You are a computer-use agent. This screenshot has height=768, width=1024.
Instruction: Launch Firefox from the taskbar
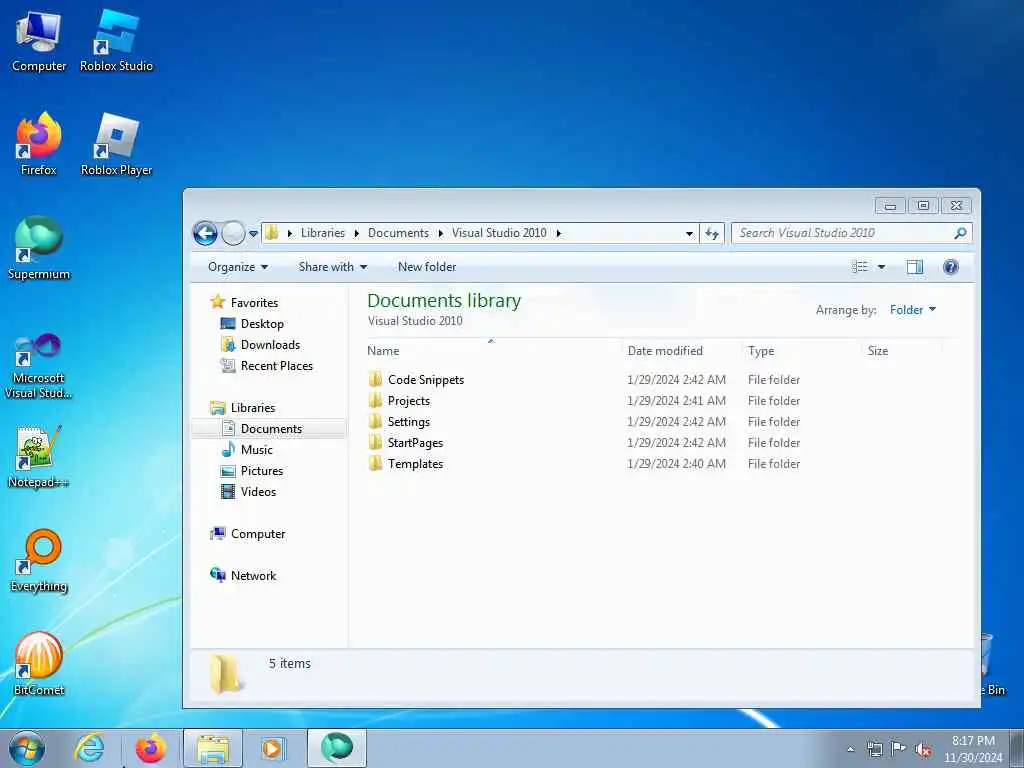(150, 748)
